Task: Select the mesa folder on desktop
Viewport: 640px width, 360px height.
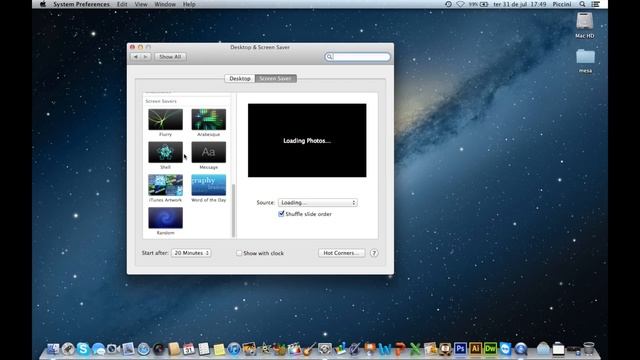Action: [585, 61]
